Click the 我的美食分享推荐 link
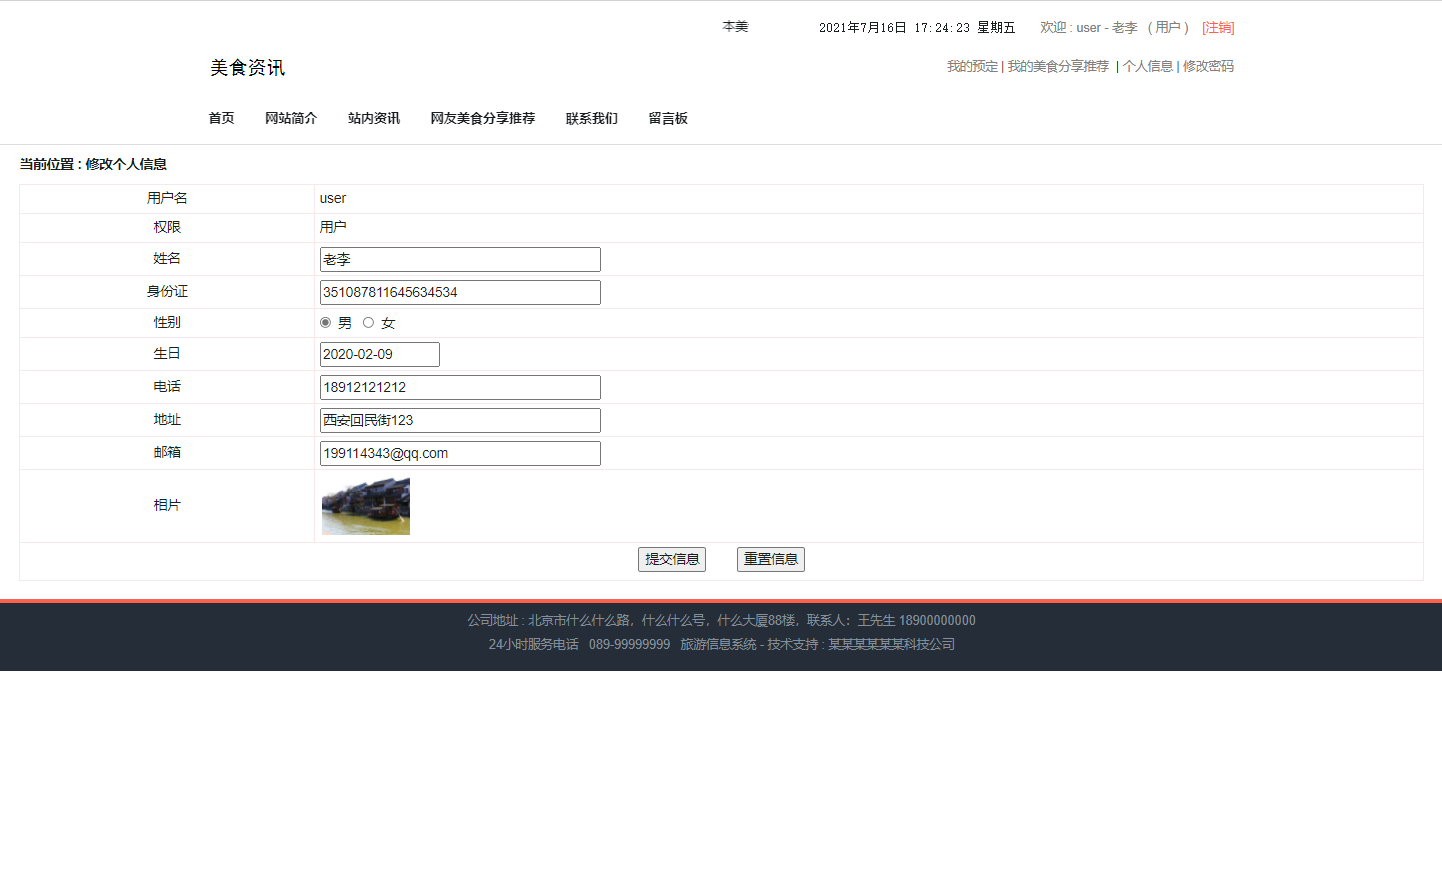Viewport: 1442px width, 889px height. click(1057, 66)
